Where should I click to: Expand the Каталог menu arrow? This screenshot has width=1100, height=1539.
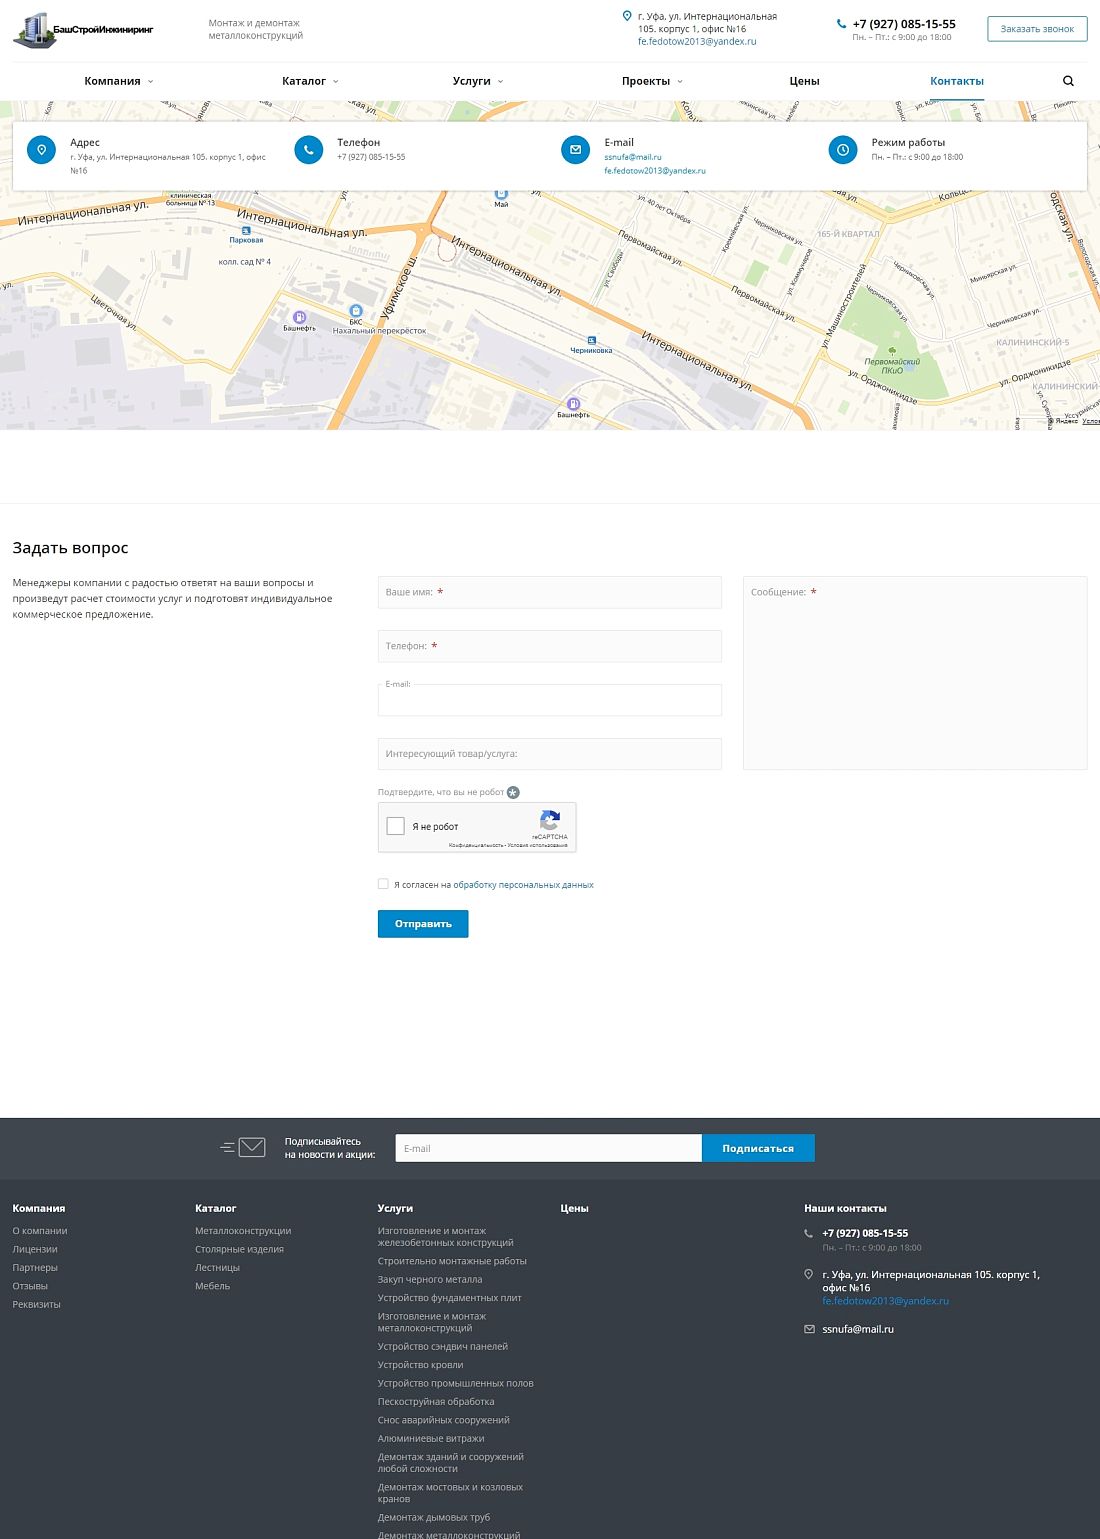[336, 82]
